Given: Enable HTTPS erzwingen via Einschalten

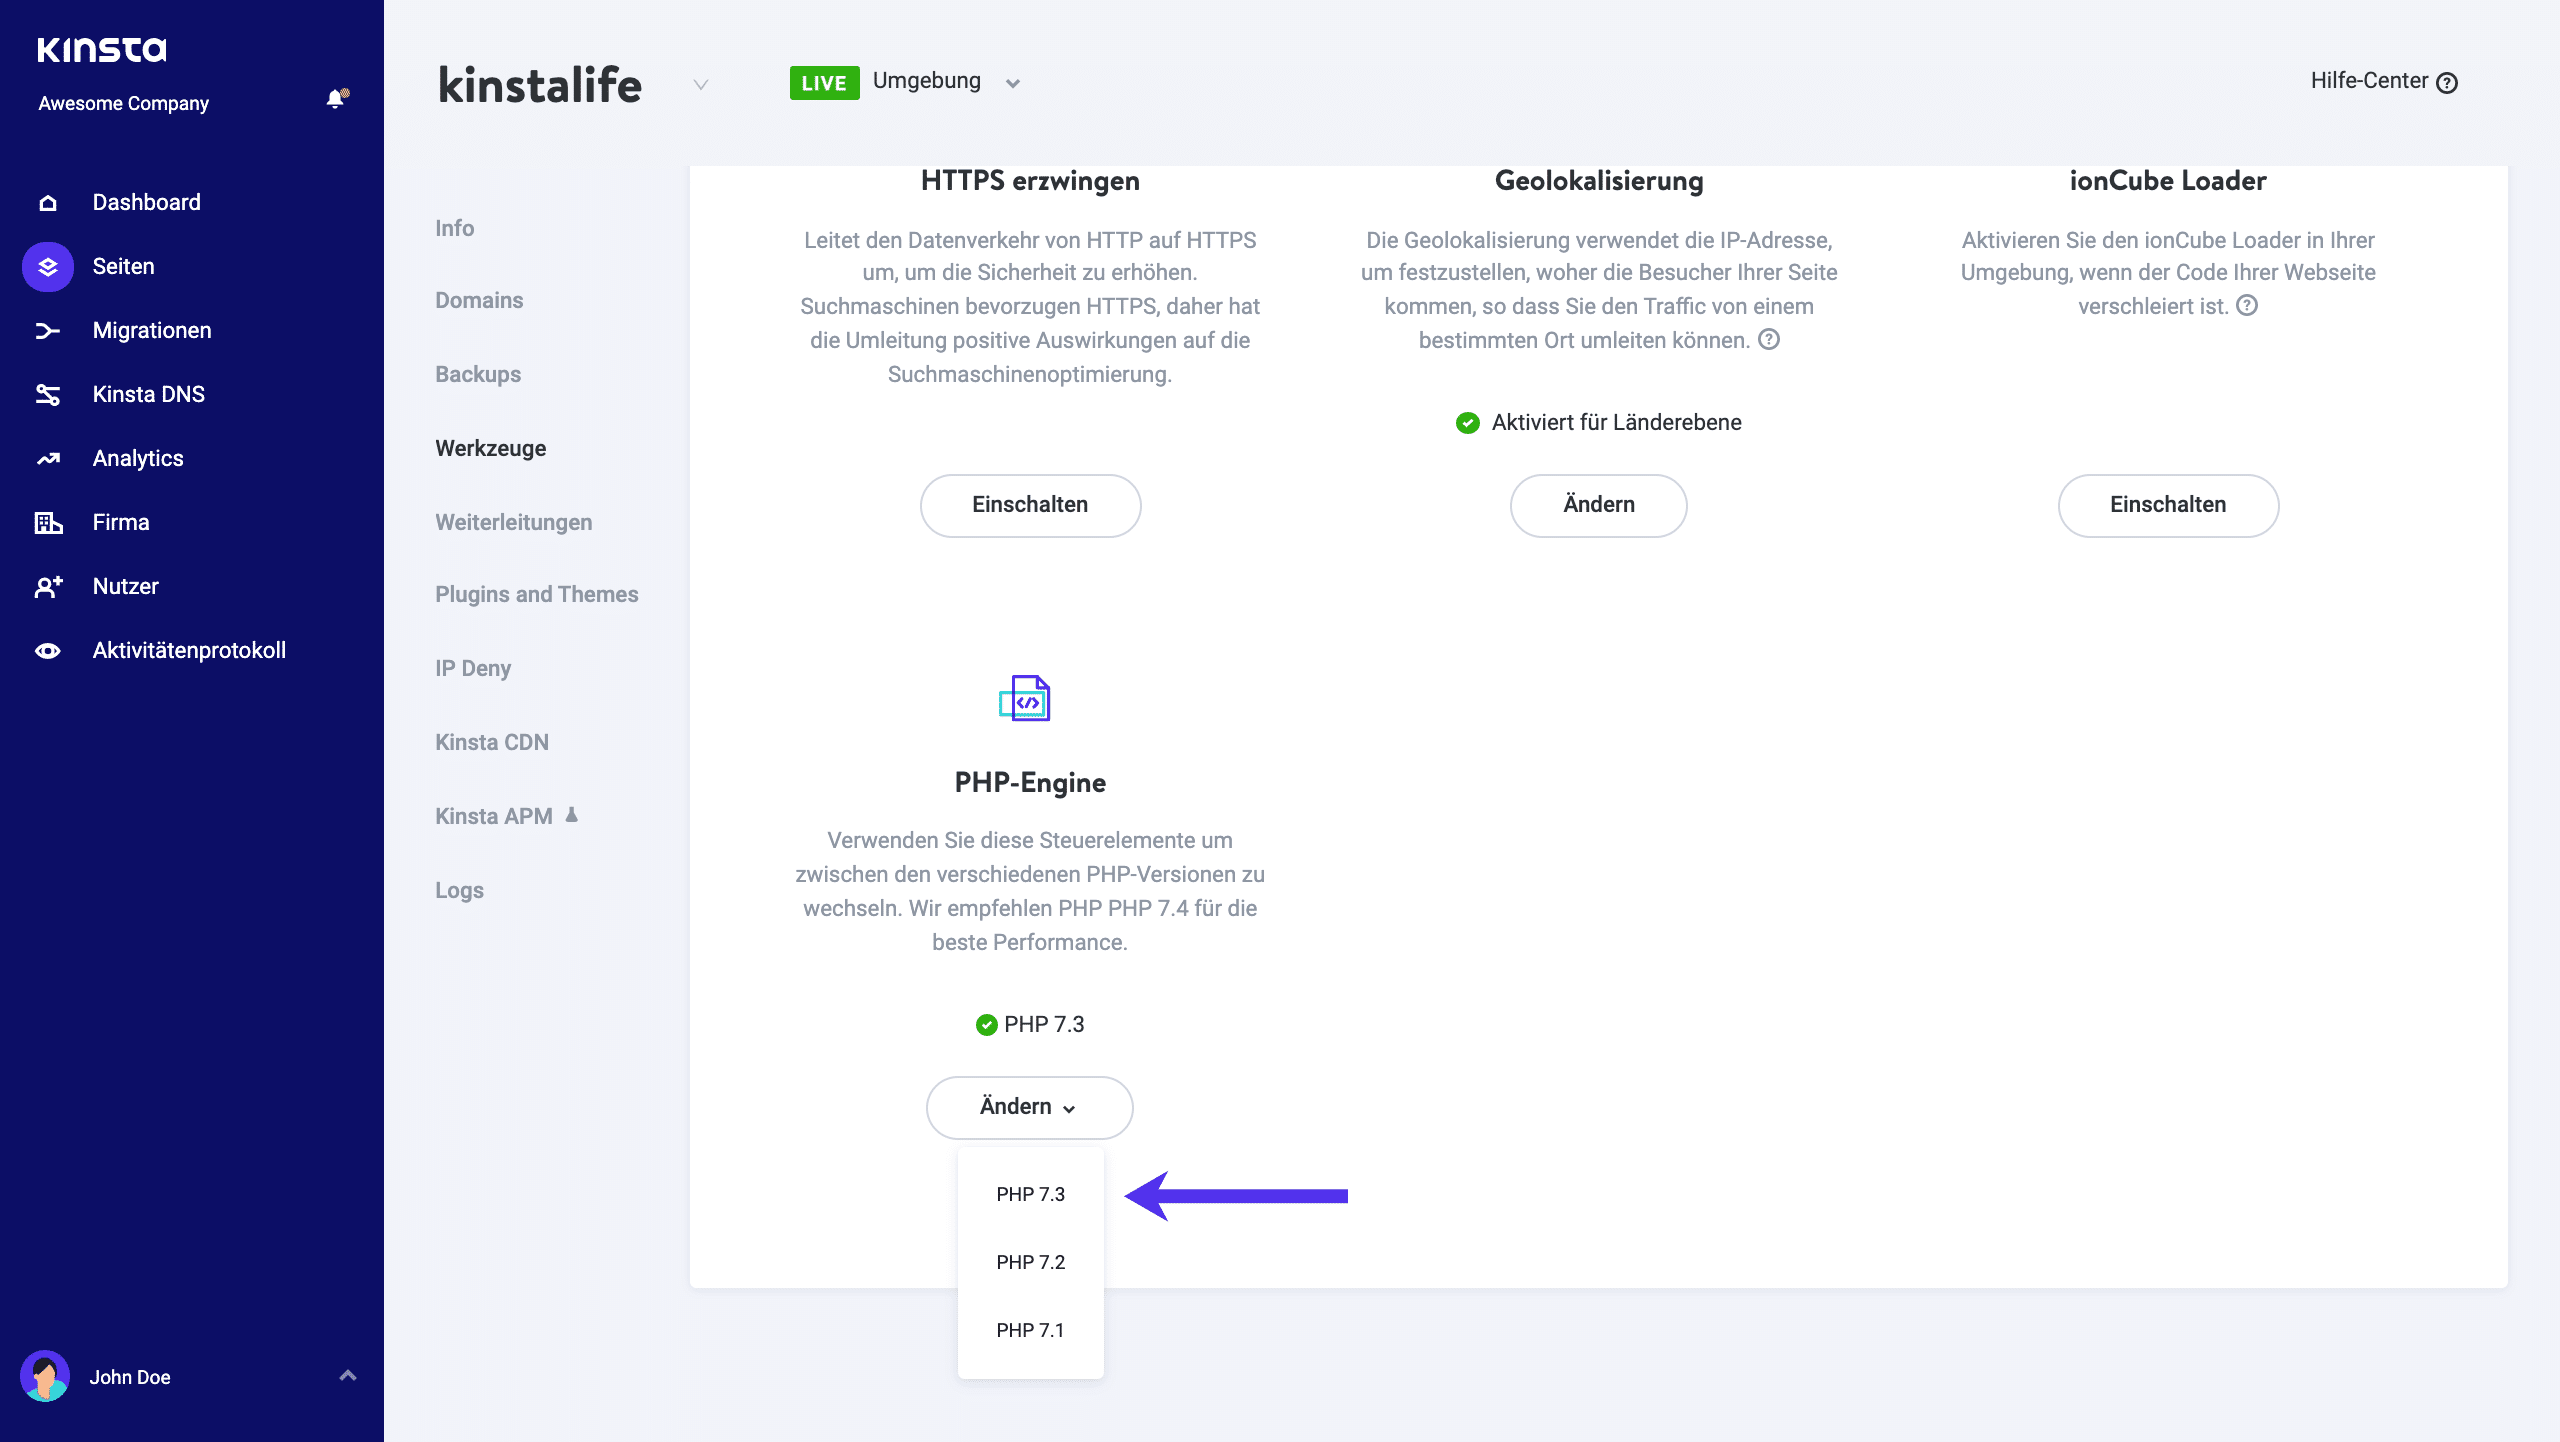Looking at the screenshot, I should 1030,505.
